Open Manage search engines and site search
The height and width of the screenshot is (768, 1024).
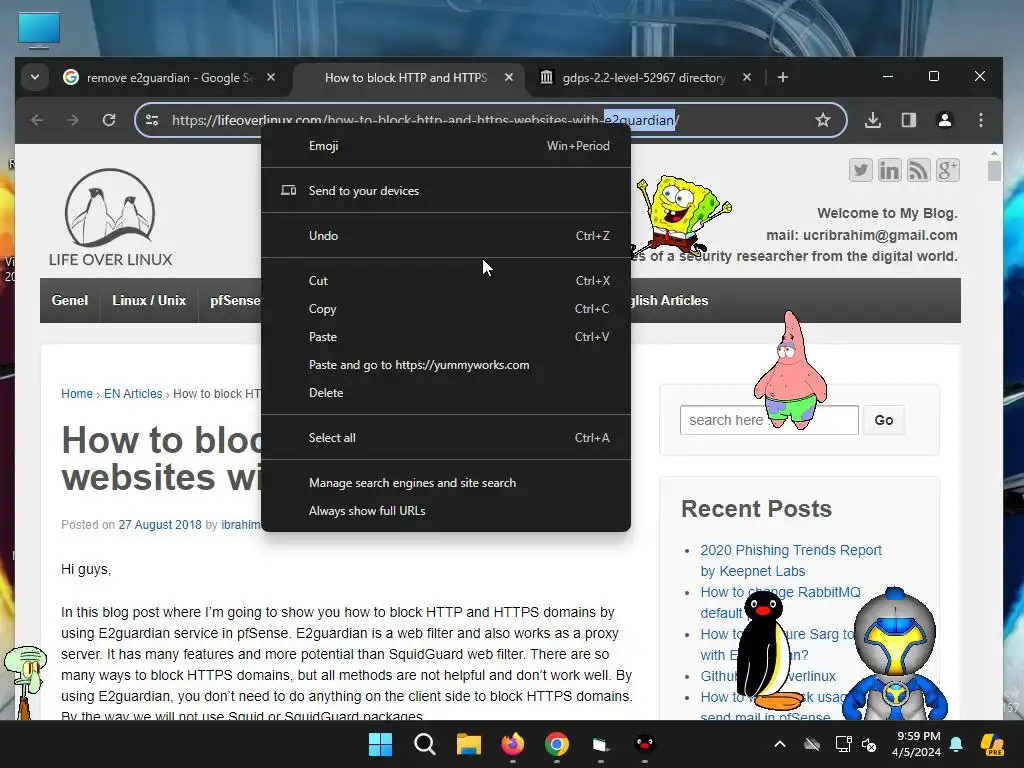tap(446, 483)
